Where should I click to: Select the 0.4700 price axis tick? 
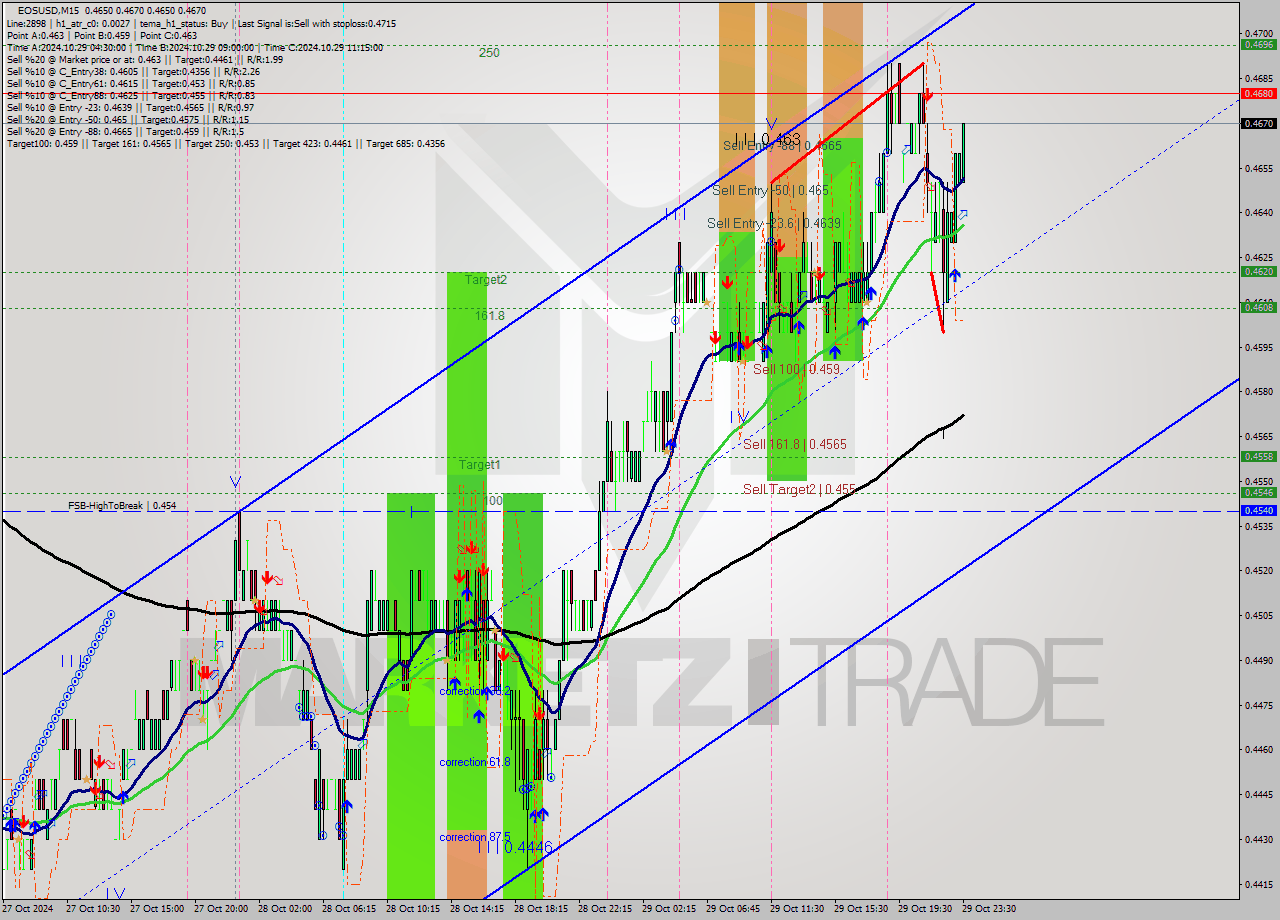1258,33
